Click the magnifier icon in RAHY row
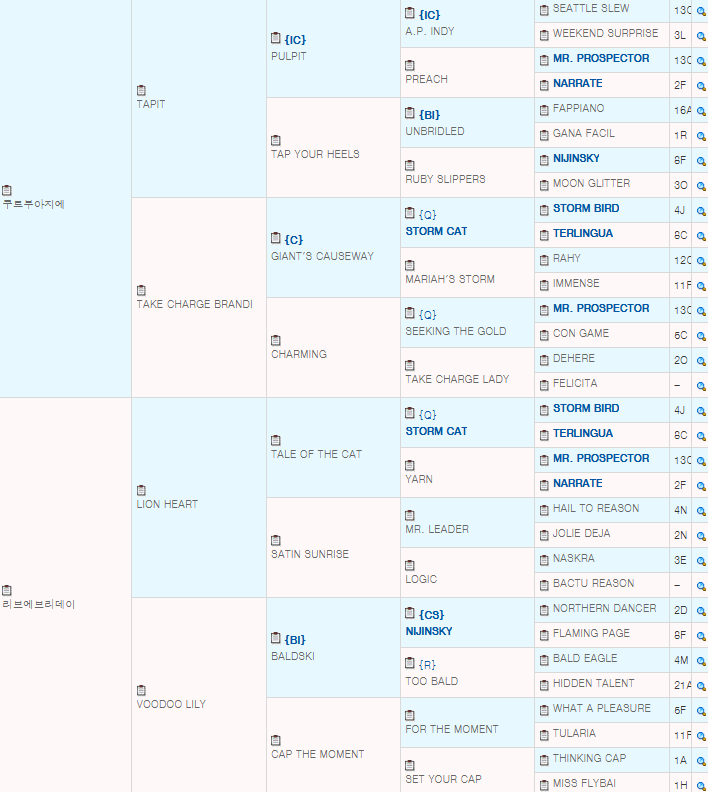Viewport: 708px width, 792px height. click(x=701, y=261)
